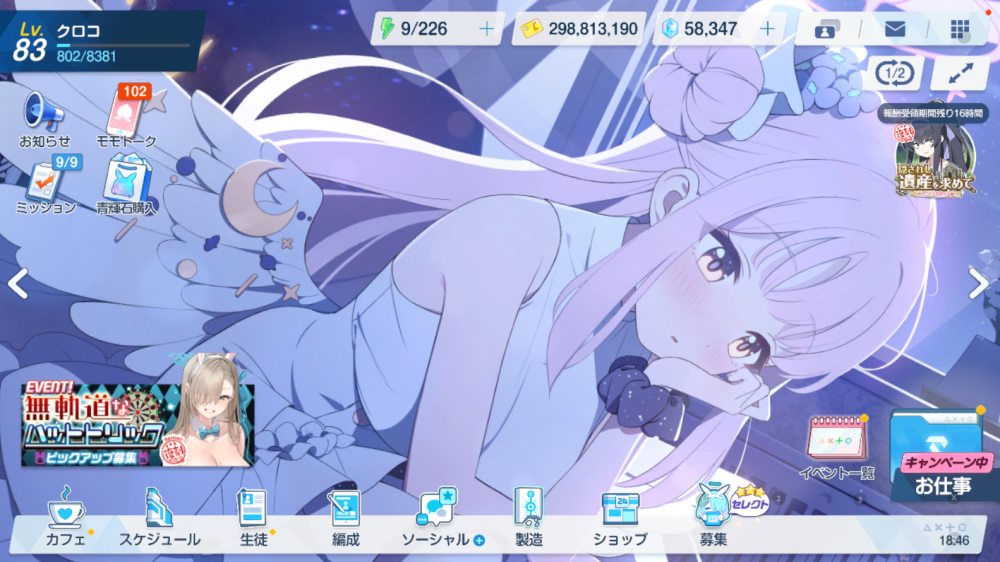
Task: Tap the player EXP bar showing 802/8381
Action: coord(122,45)
